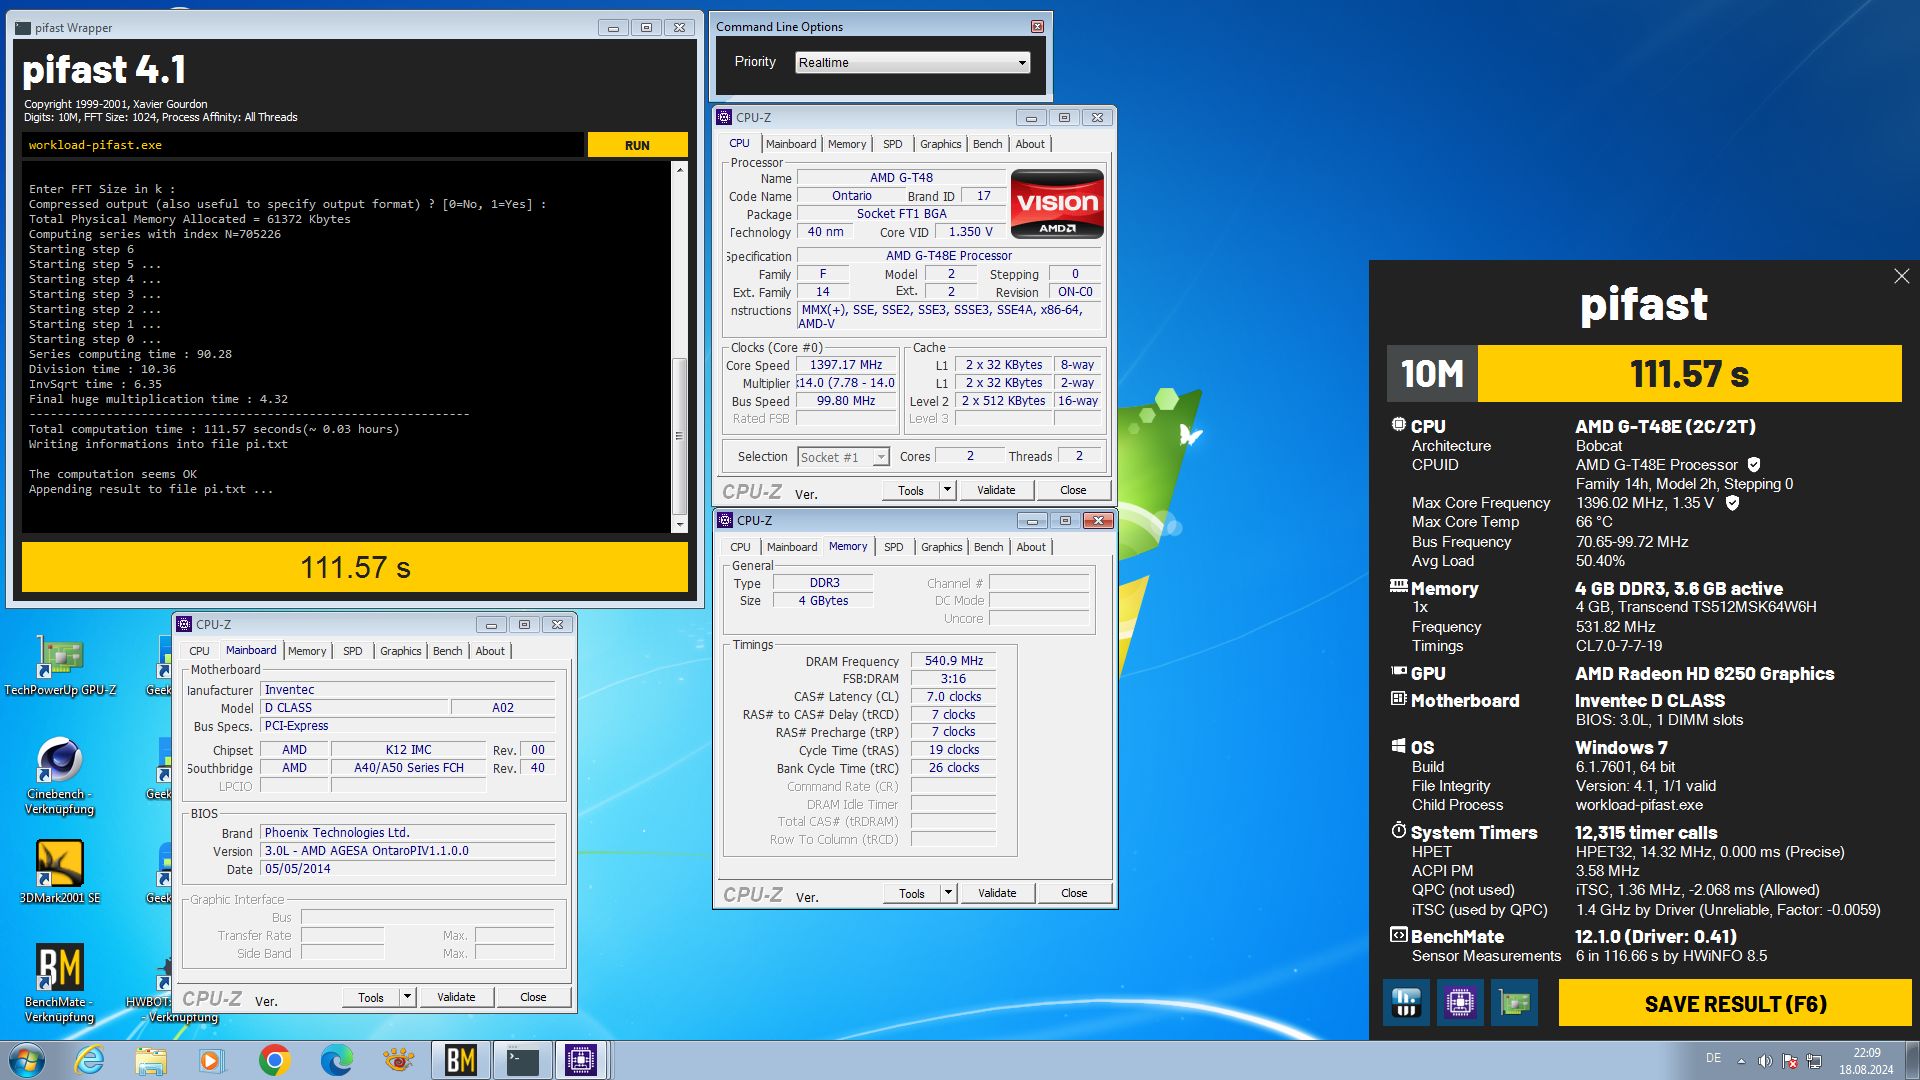
Task: Click the verified shield next to AMD G-T48E Processor
Action: click(1754, 465)
